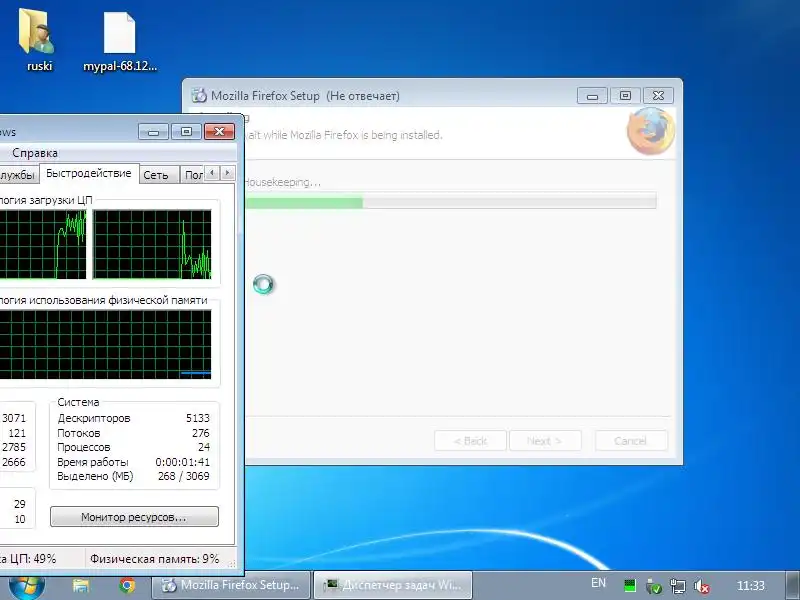Open the clock showing 11:33
The height and width of the screenshot is (600, 800).
tap(751, 586)
